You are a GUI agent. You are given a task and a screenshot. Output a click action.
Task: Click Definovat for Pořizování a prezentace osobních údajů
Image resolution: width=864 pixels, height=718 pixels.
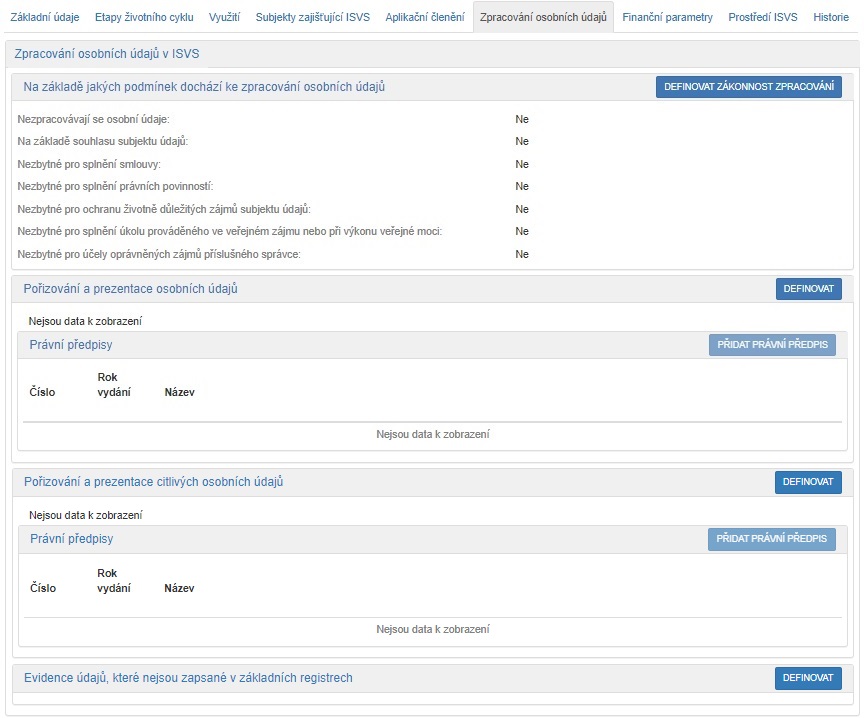pyautogui.click(x=808, y=289)
